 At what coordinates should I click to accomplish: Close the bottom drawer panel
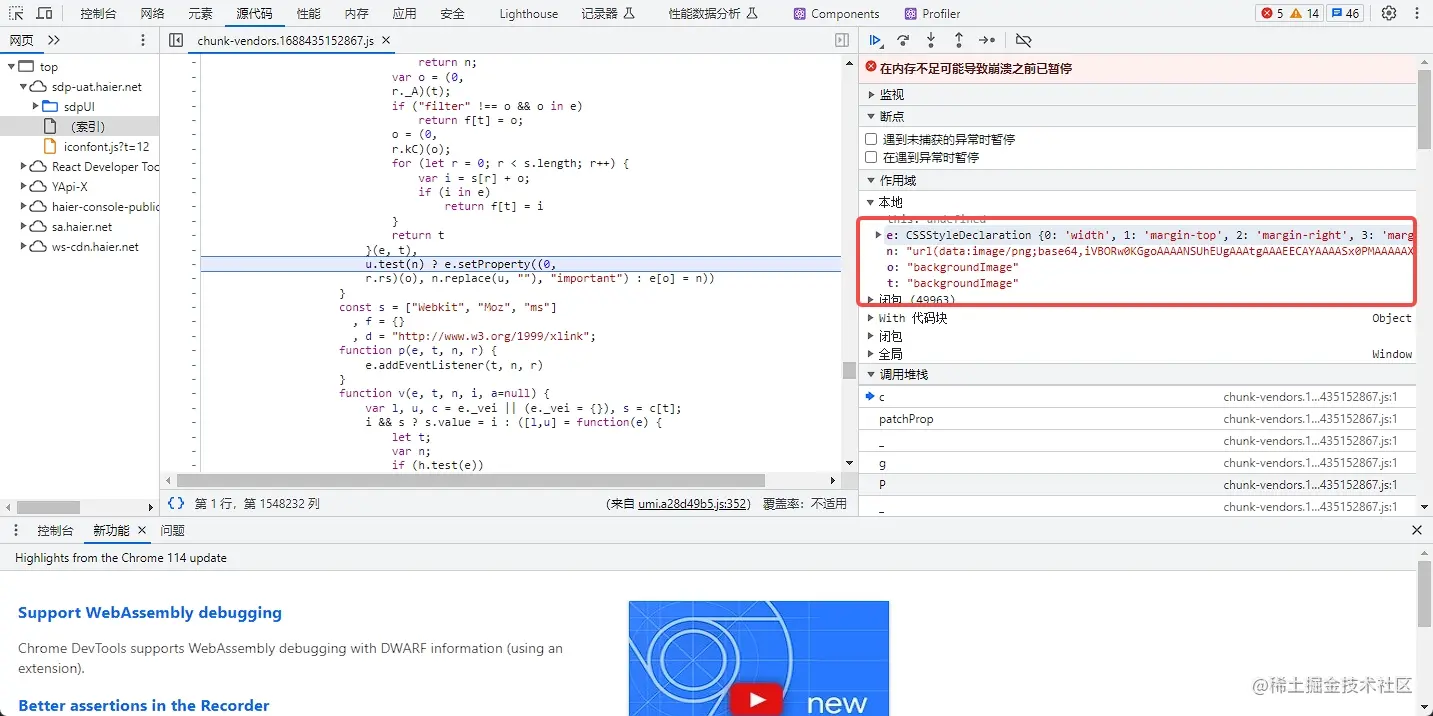click(x=1417, y=530)
